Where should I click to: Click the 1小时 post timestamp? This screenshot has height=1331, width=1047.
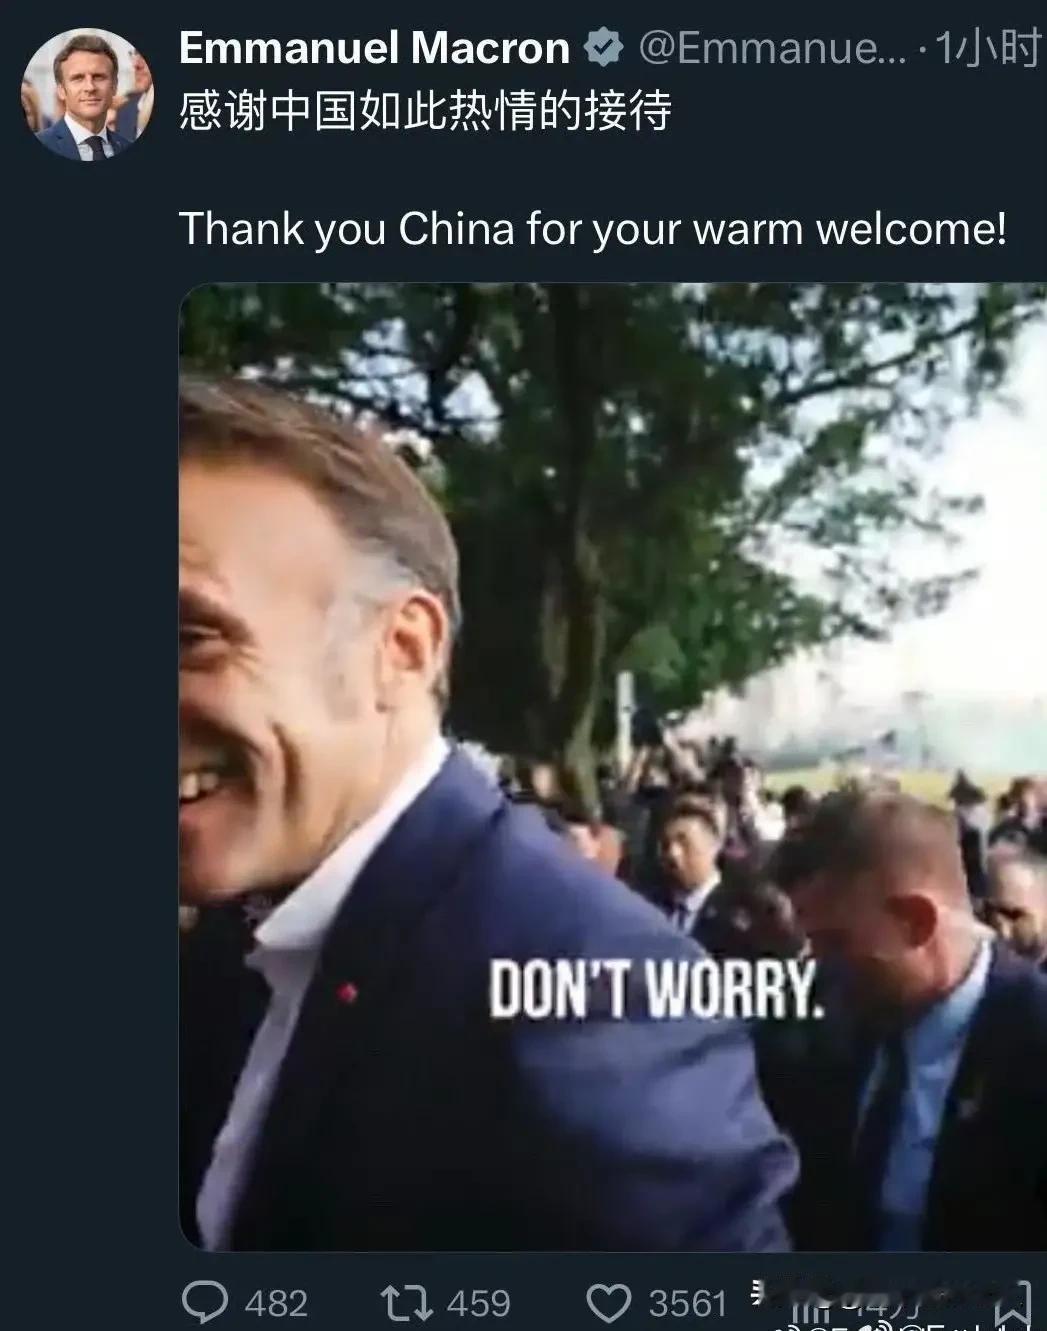[987, 49]
